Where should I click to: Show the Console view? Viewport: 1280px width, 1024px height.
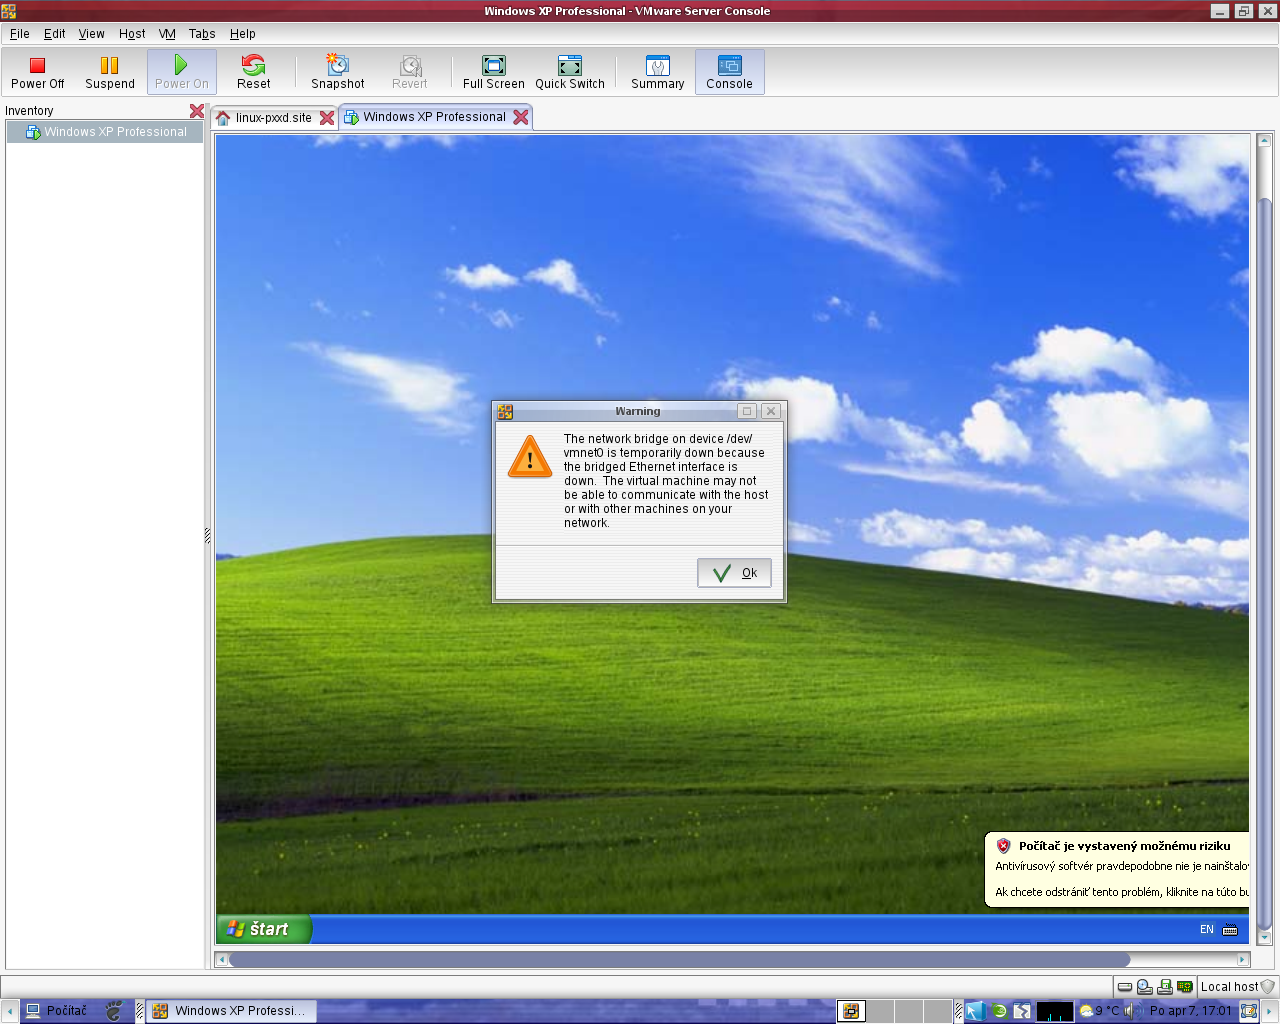point(730,72)
